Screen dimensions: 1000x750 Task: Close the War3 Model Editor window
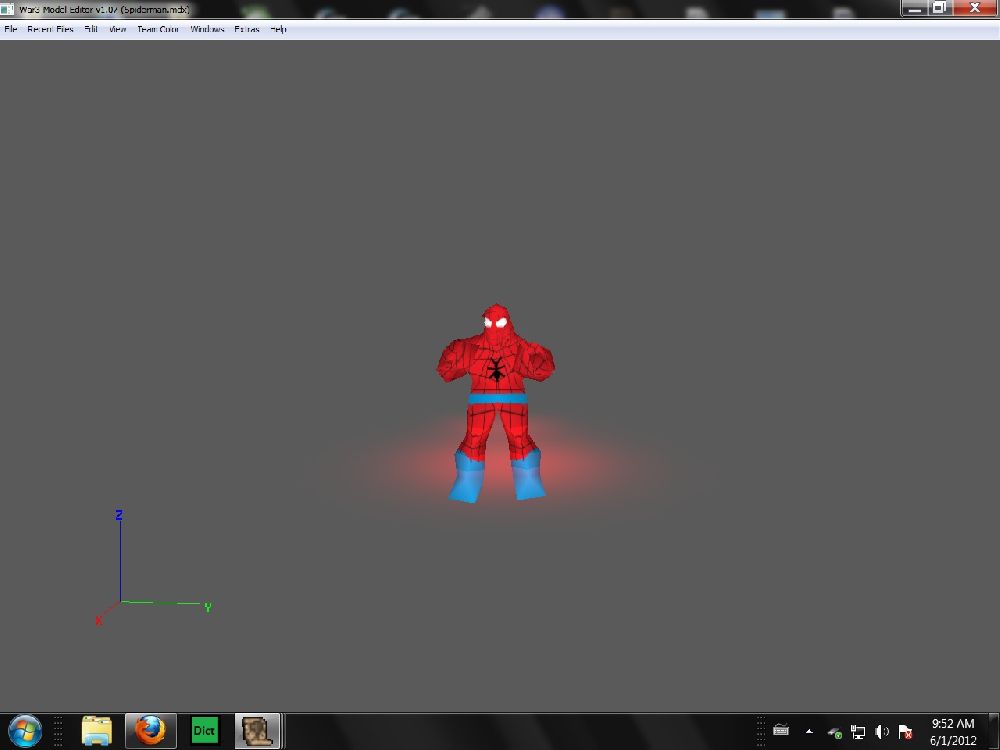click(x=974, y=8)
